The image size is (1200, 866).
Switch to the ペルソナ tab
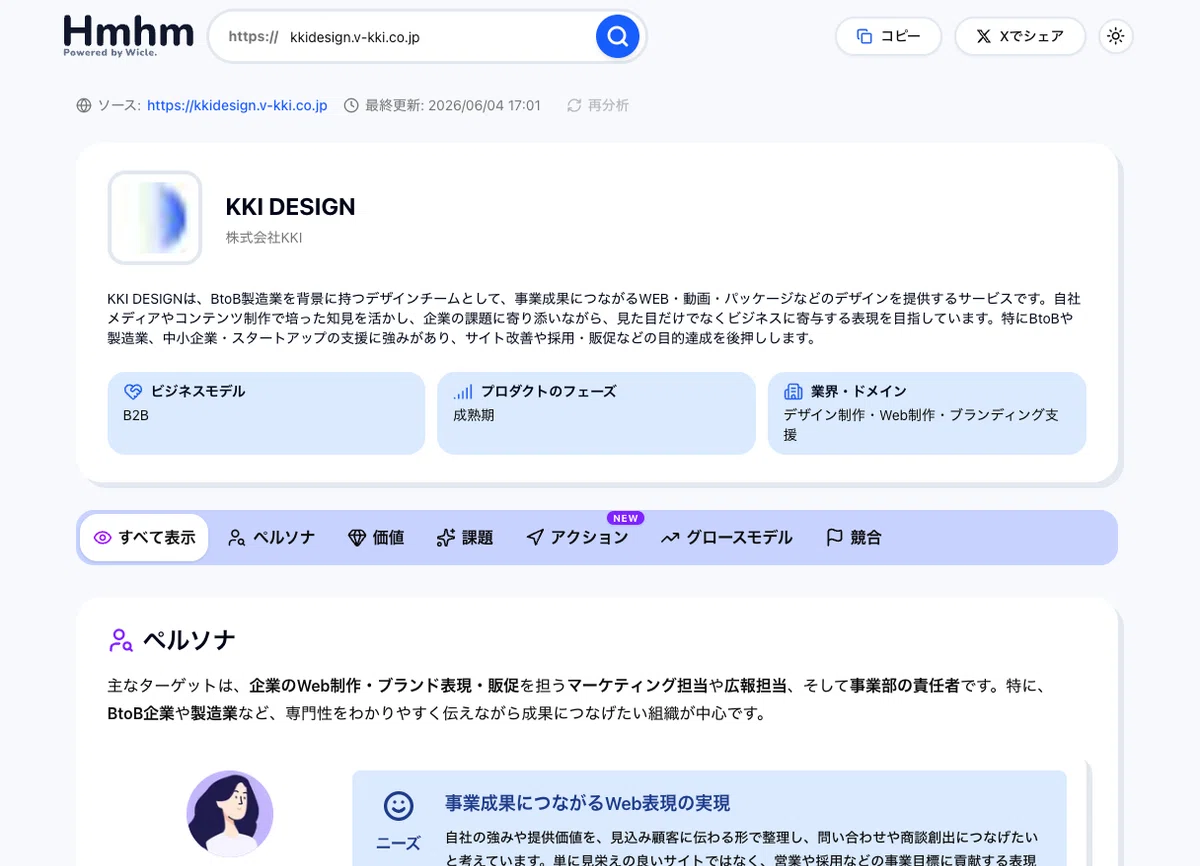(271, 538)
